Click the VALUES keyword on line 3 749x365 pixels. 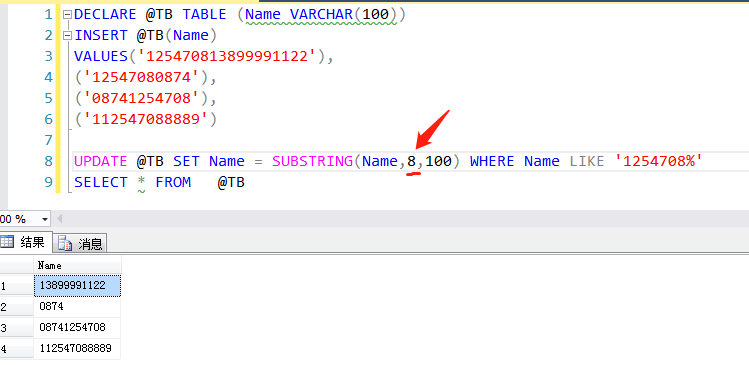coord(101,56)
